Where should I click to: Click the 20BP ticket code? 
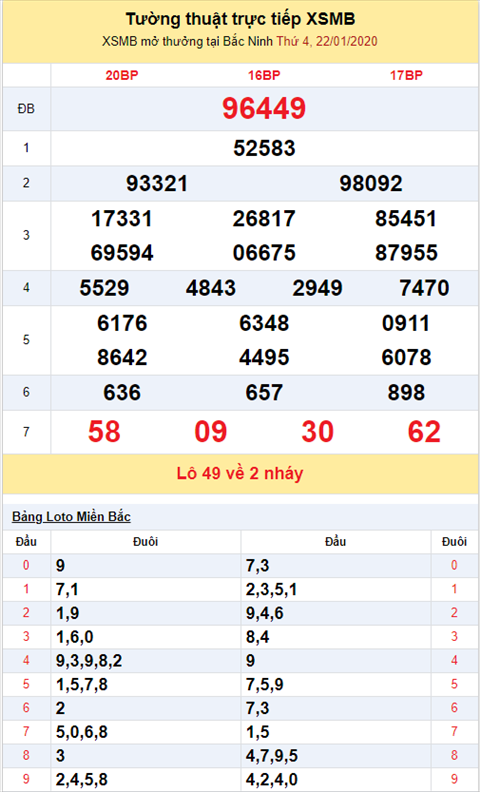(122, 76)
